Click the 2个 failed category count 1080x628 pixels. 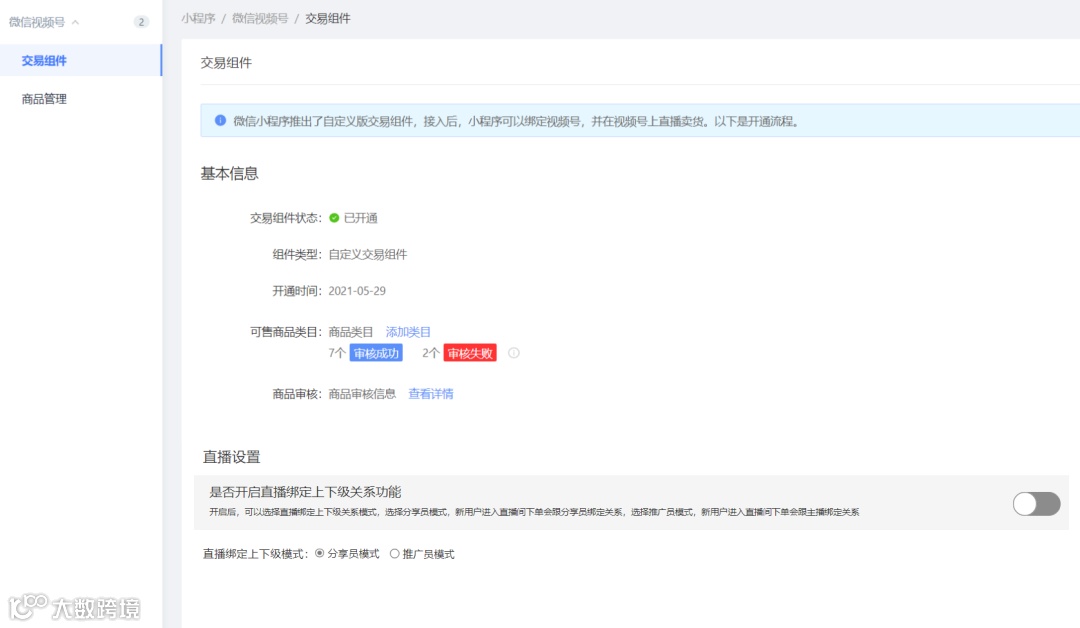tap(430, 353)
